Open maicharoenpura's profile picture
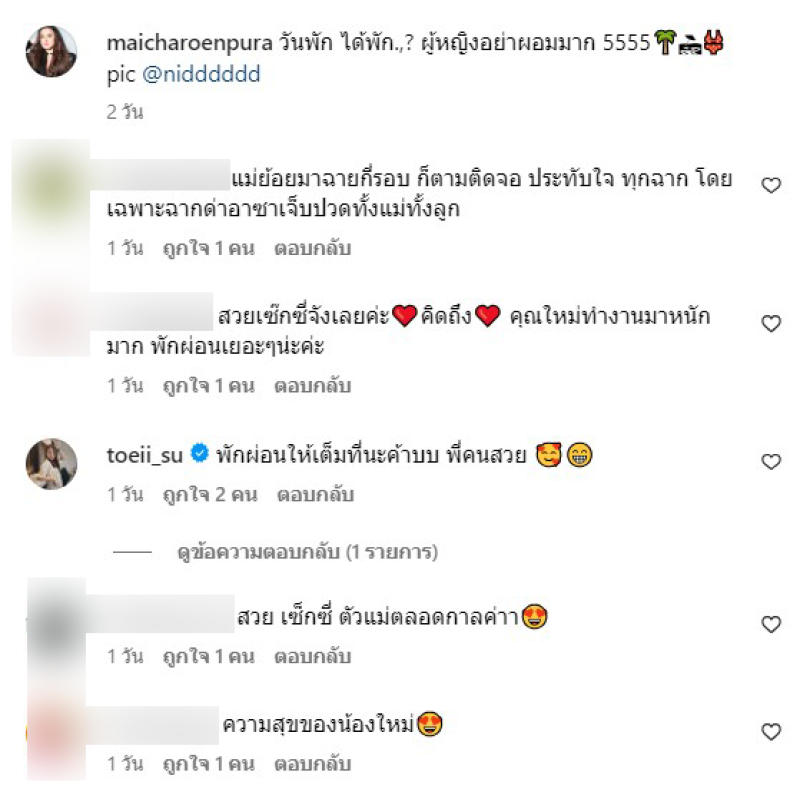800x805 pixels. (x=51, y=51)
